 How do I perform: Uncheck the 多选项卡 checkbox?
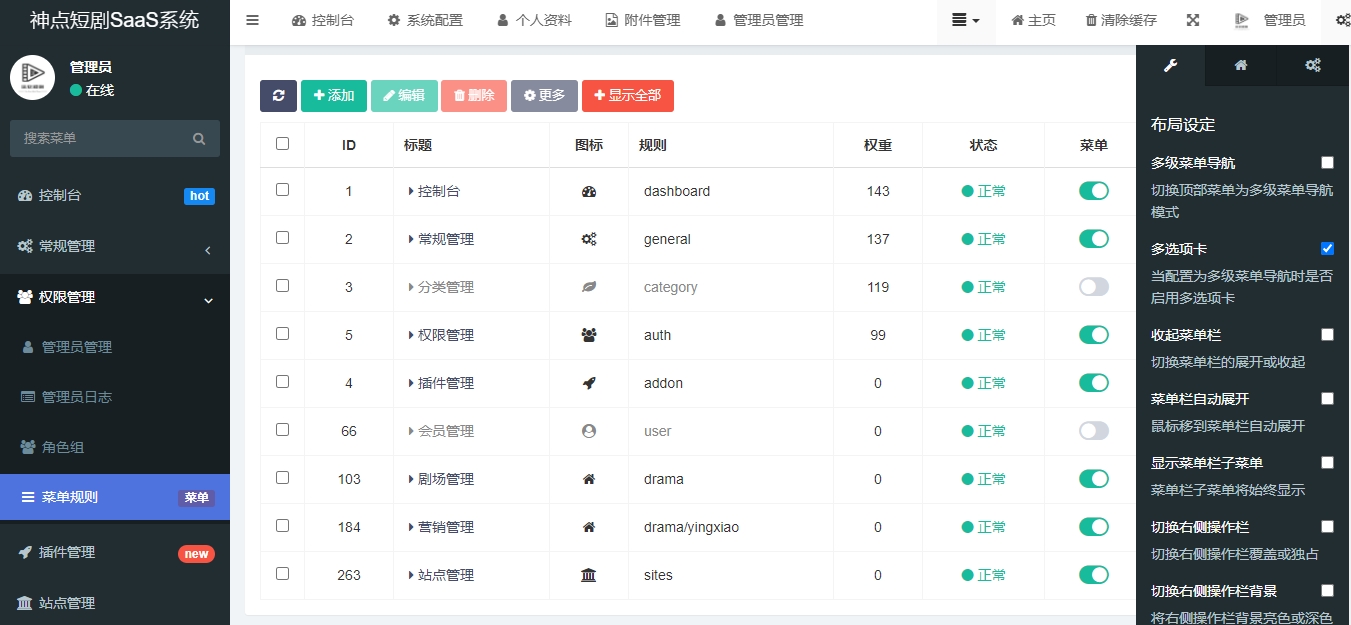pyautogui.click(x=1327, y=248)
